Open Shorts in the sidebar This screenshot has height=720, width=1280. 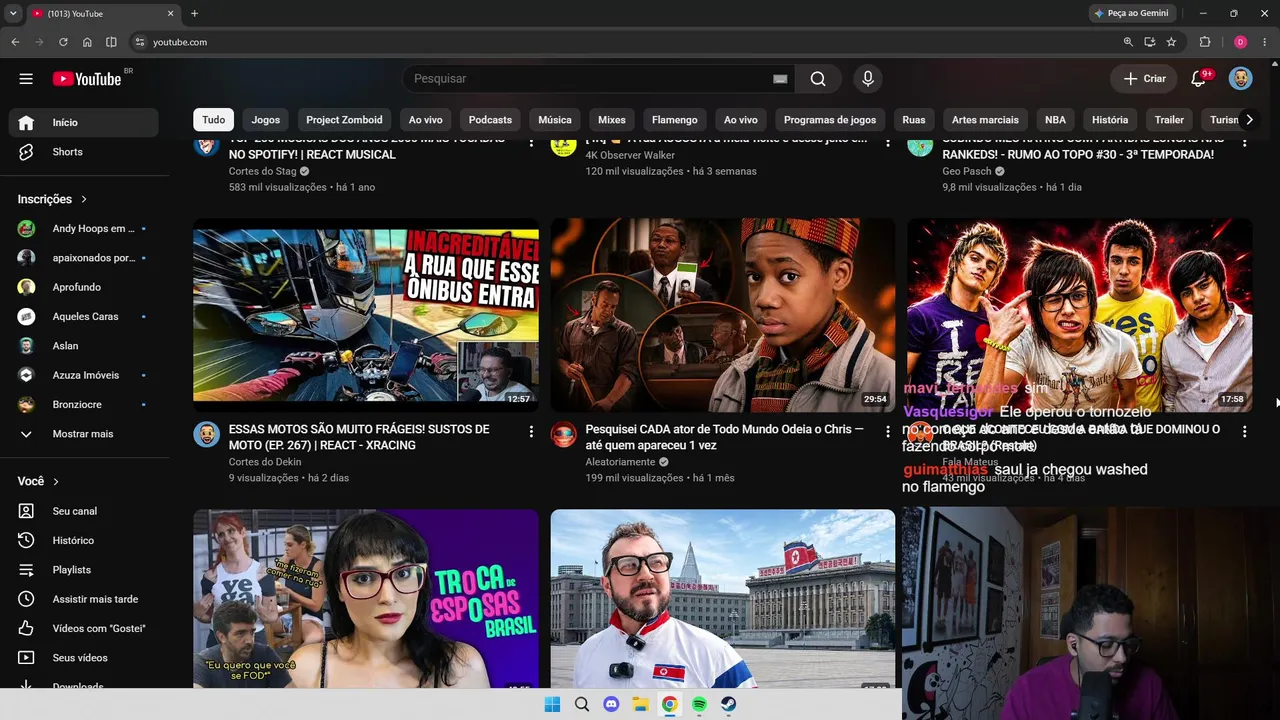point(84,152)
